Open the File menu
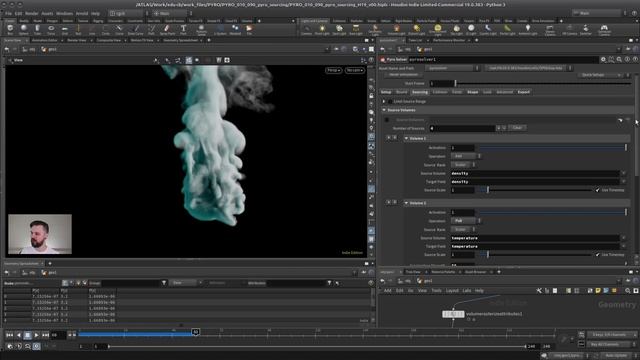The image size is (640, 360). coord(8,13)
